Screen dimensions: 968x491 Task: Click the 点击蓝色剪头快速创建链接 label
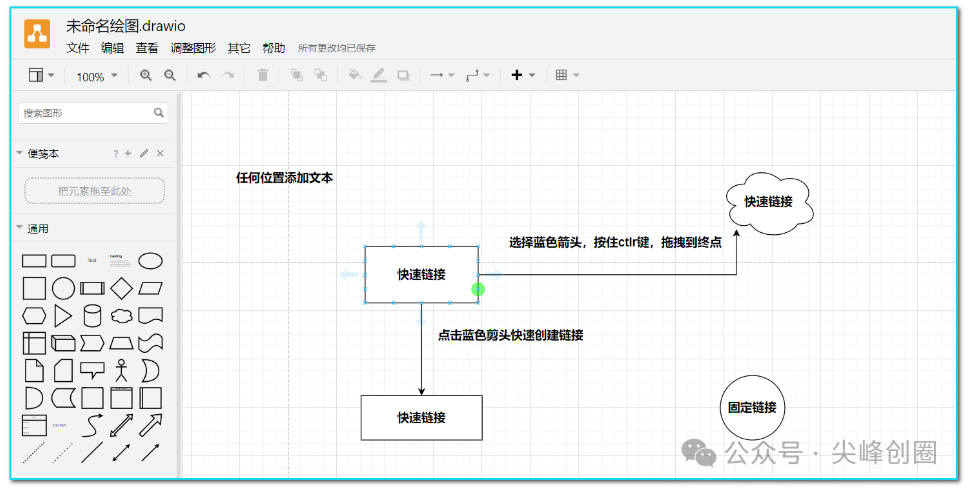[511, 335]
